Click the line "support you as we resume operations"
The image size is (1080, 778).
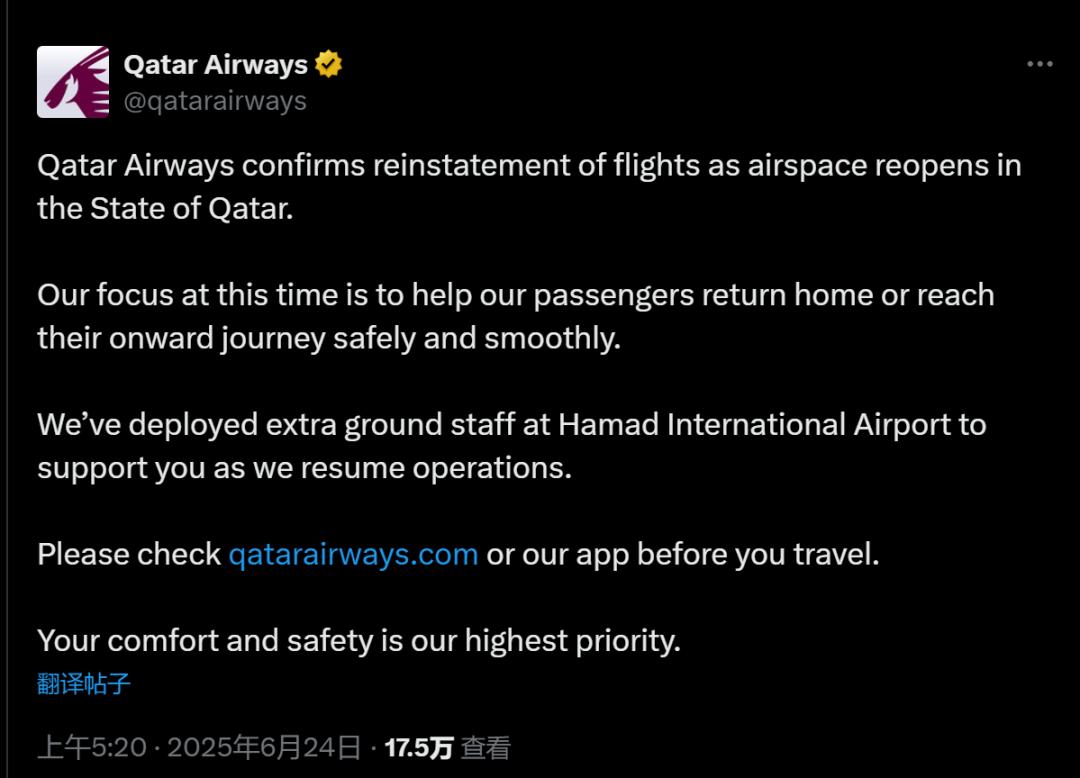(x=304, y=468)
